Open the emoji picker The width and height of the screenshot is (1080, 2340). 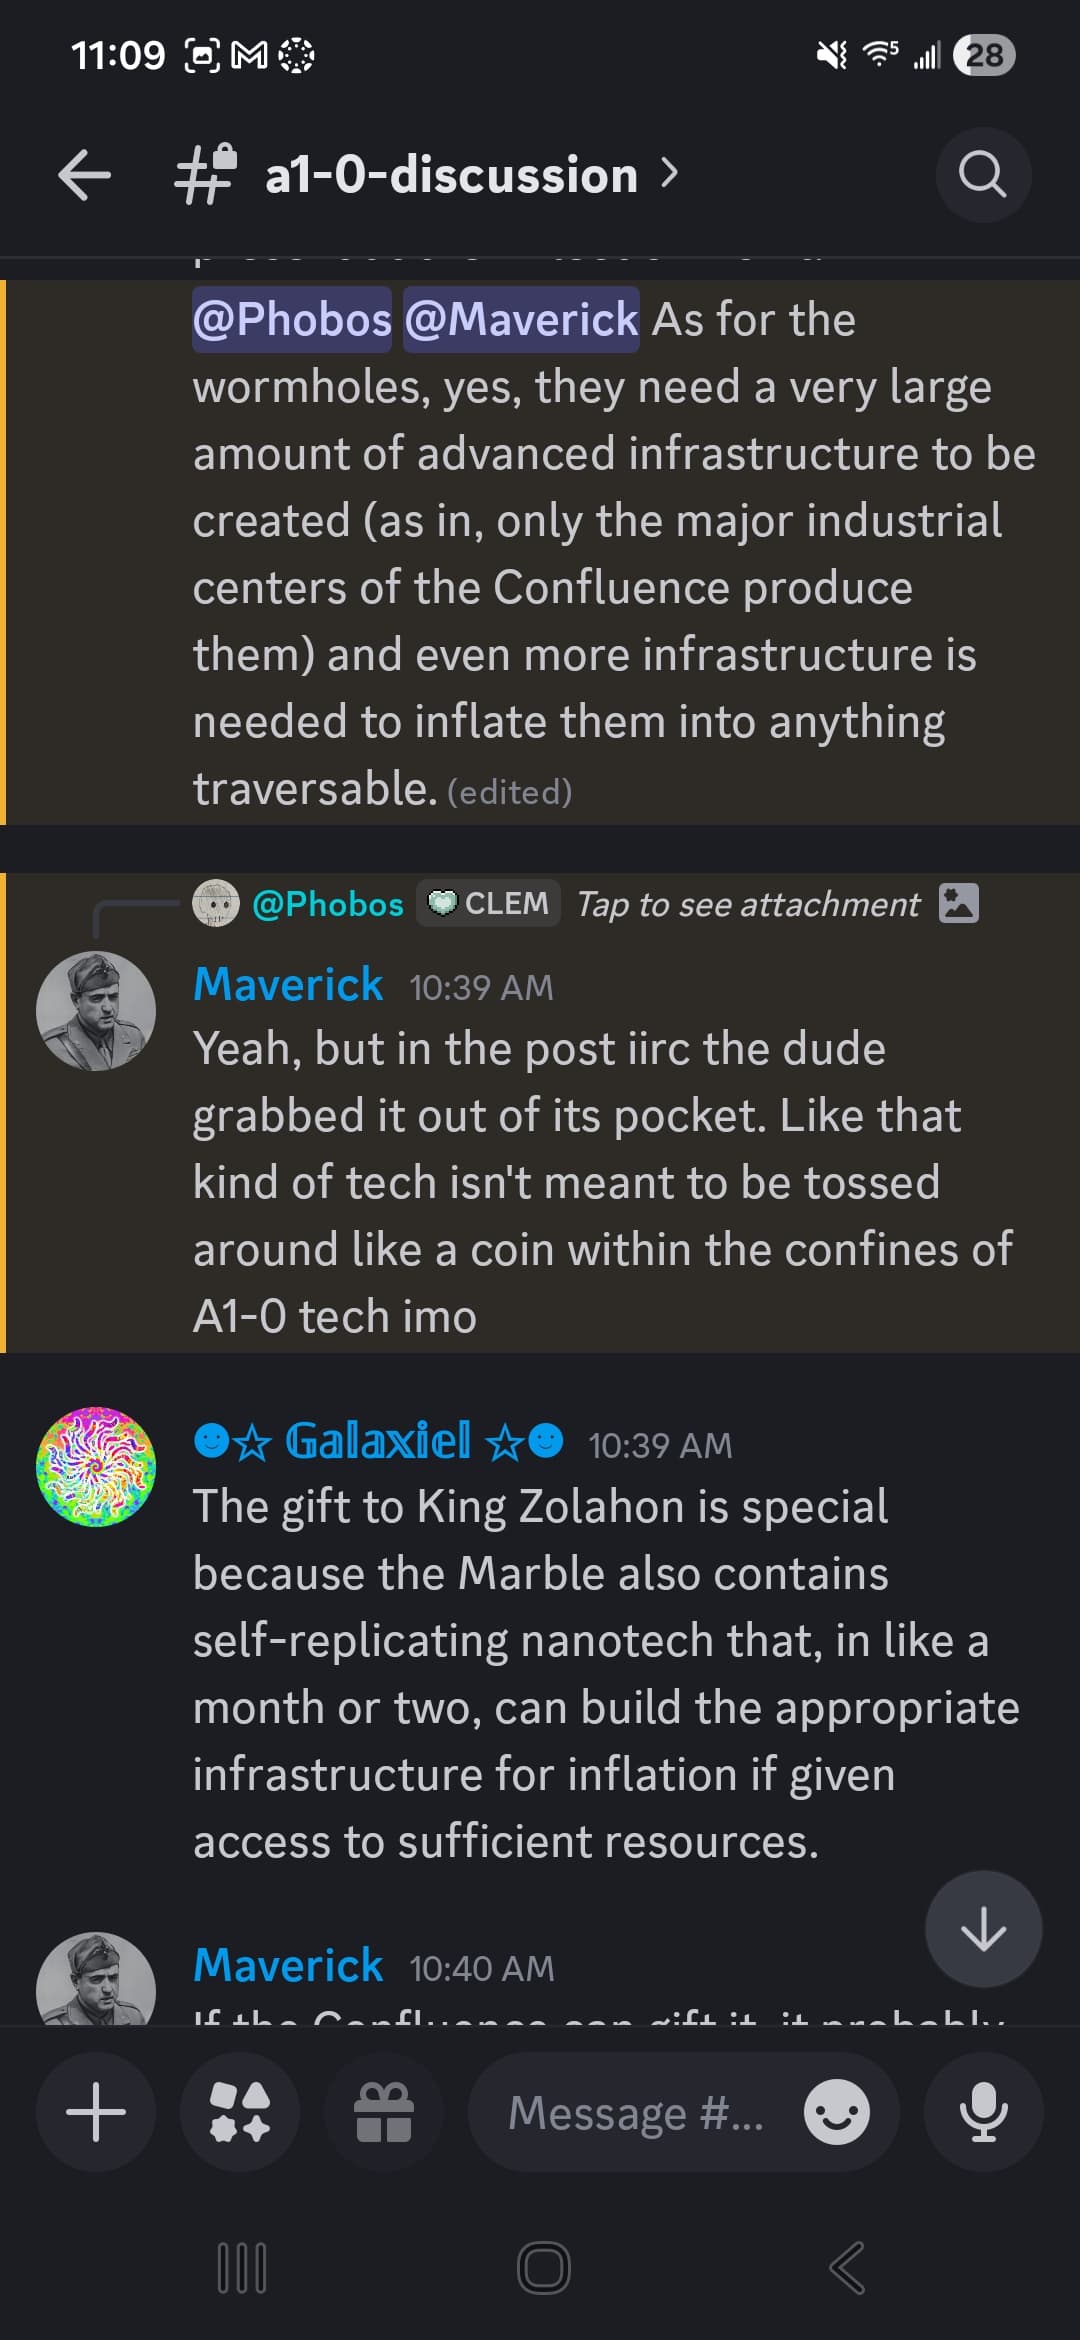pyautogui.click(x=836, y=2112)
